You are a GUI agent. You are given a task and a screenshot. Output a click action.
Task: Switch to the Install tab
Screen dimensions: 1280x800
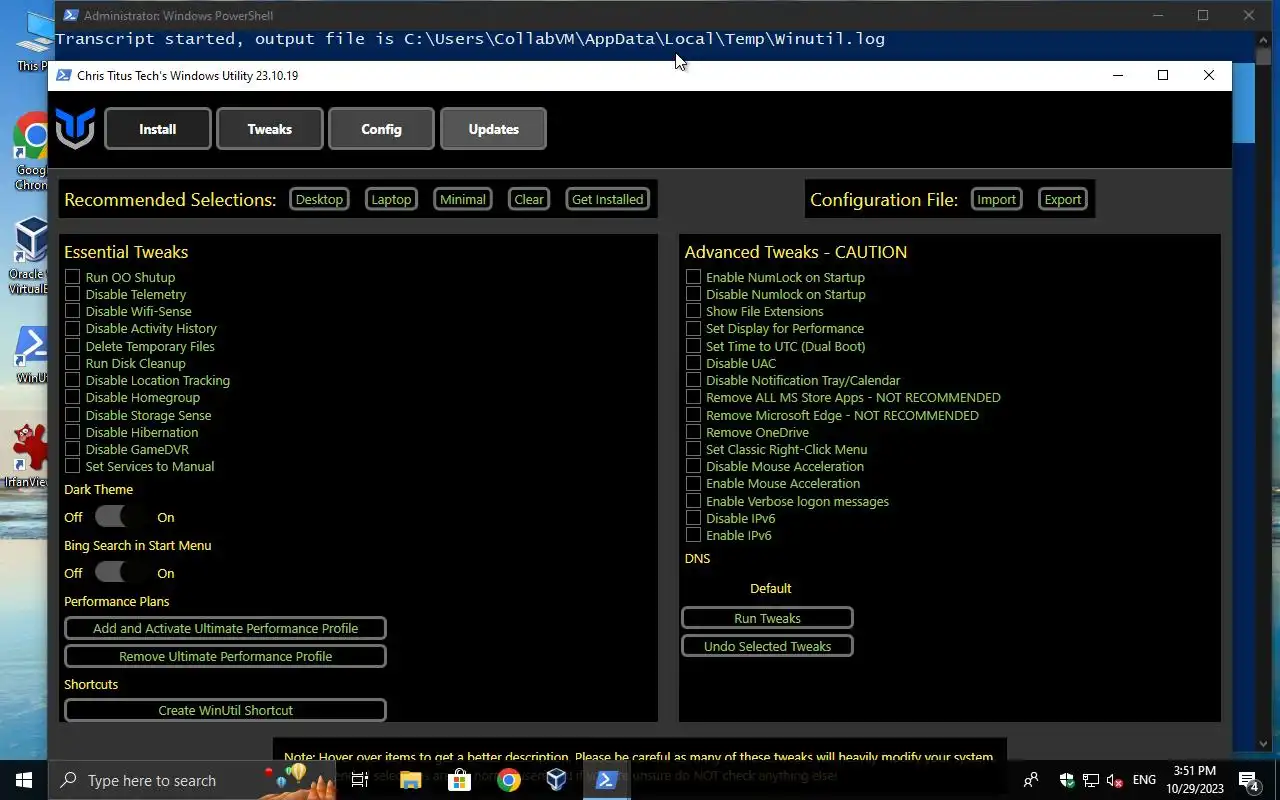click(158, 129)
